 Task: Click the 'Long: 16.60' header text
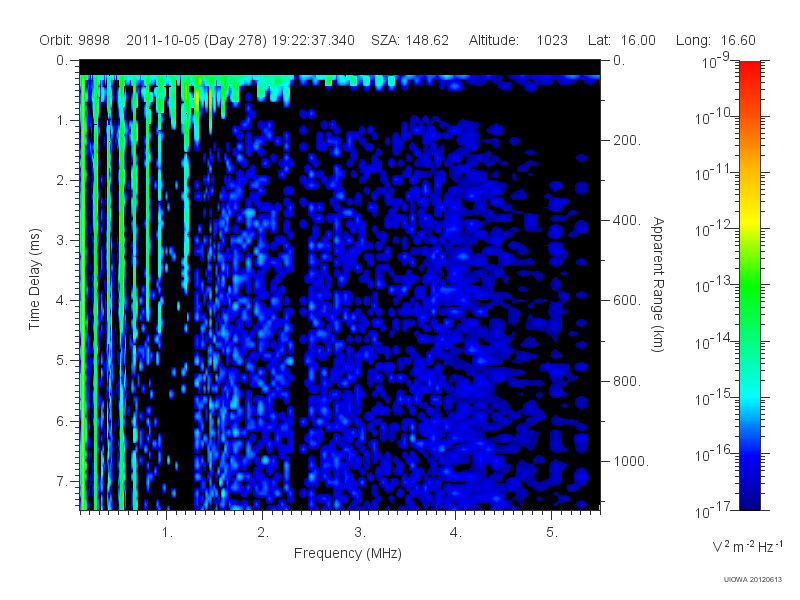point(715,40)
